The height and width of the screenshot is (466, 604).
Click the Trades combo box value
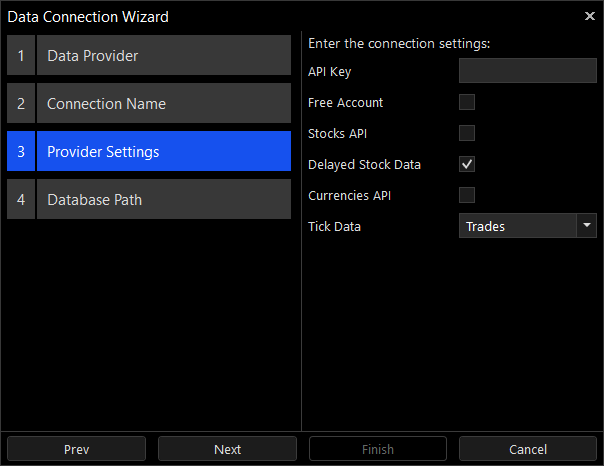coord(517,226)
